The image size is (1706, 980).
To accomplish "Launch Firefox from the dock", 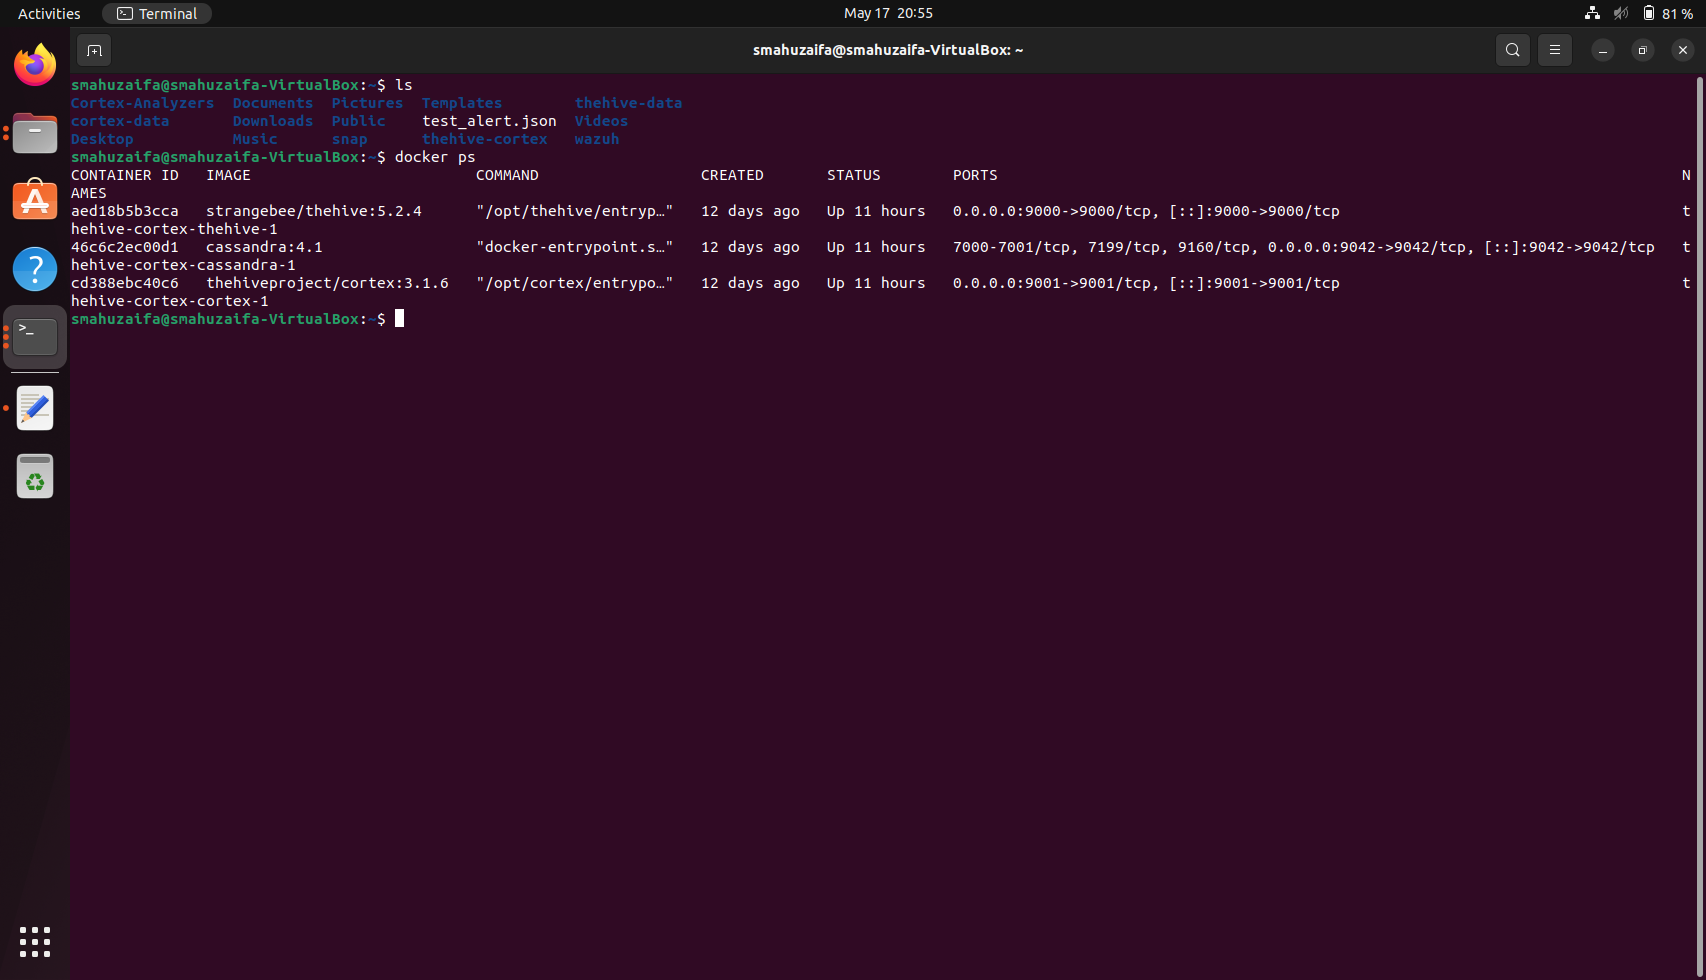I will tap(35, 65).
